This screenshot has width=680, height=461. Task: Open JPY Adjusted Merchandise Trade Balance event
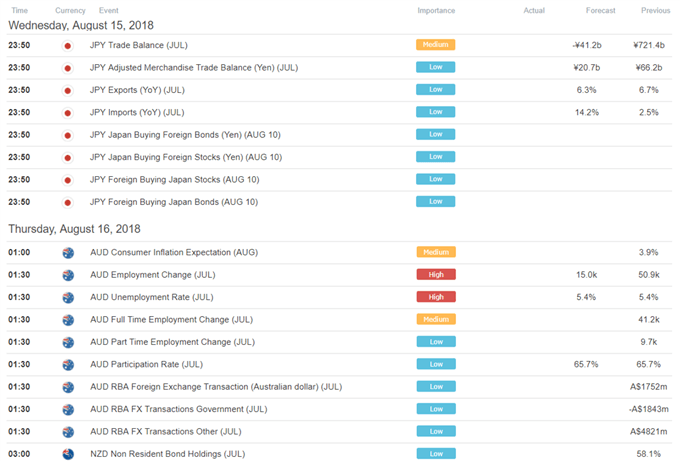[194, 68]
